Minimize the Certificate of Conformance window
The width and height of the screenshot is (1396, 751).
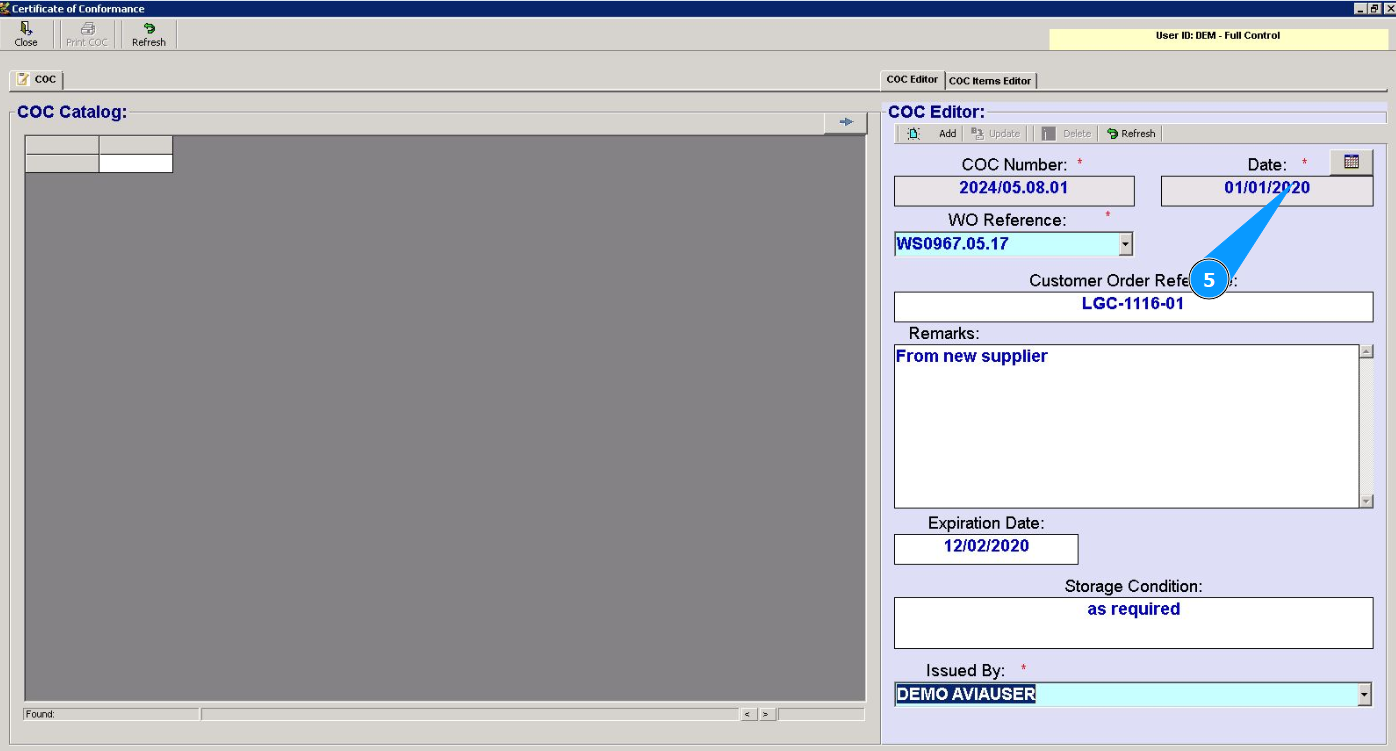pyautogui.click(x=1361, y=8)
